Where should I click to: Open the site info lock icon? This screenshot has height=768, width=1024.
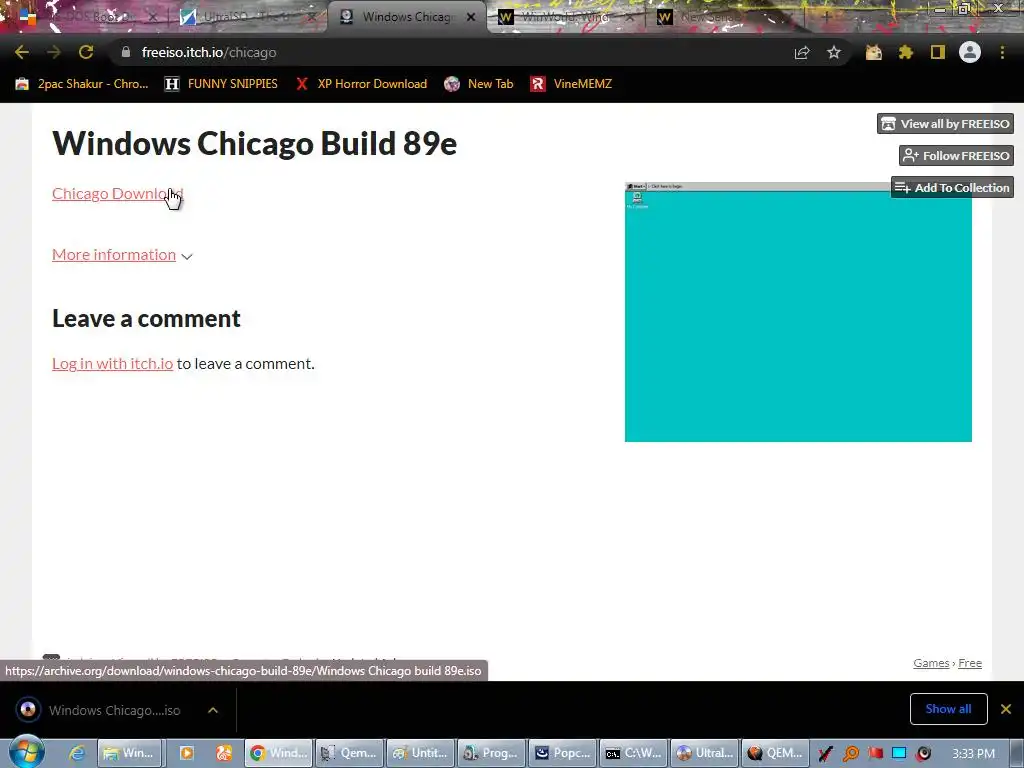click(x=125, y=52)
